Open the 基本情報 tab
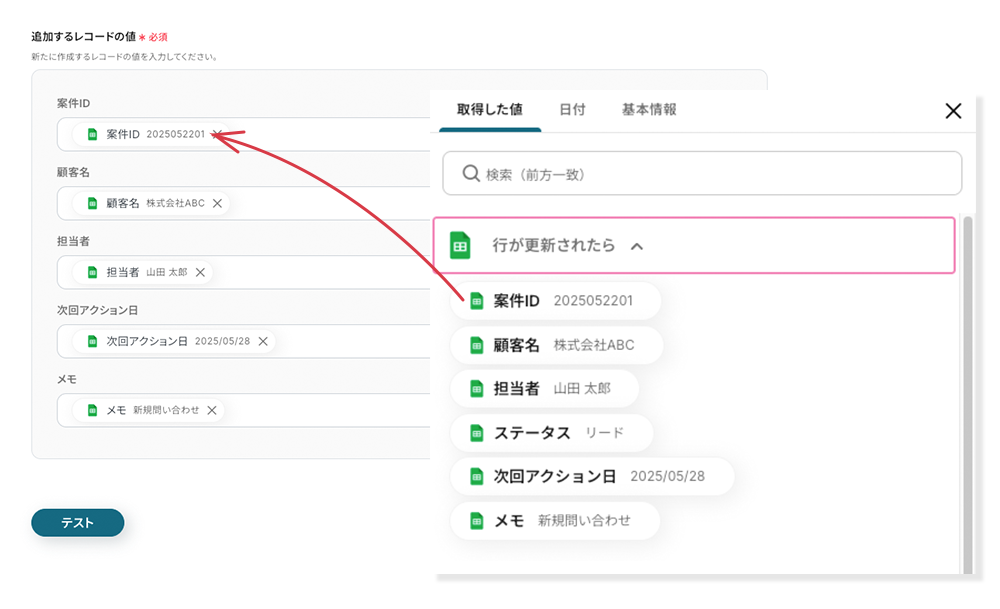The height and width of the screenshot is (609, 1000). (x=649, y=110)
